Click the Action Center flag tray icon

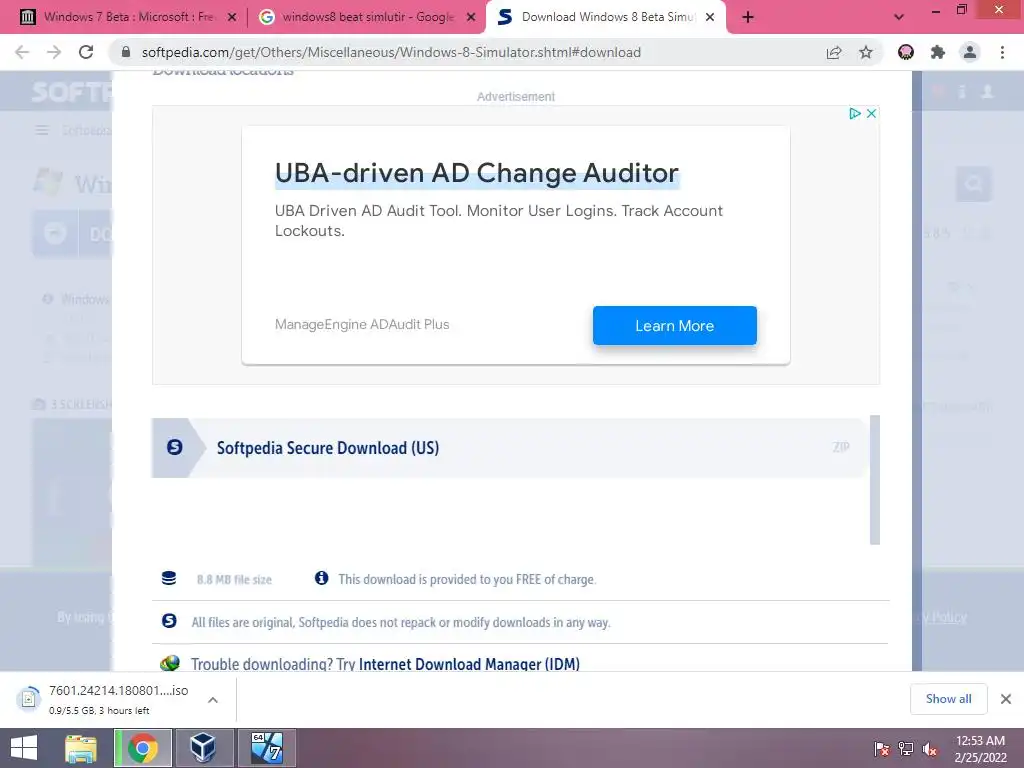[x=882, y=749]
